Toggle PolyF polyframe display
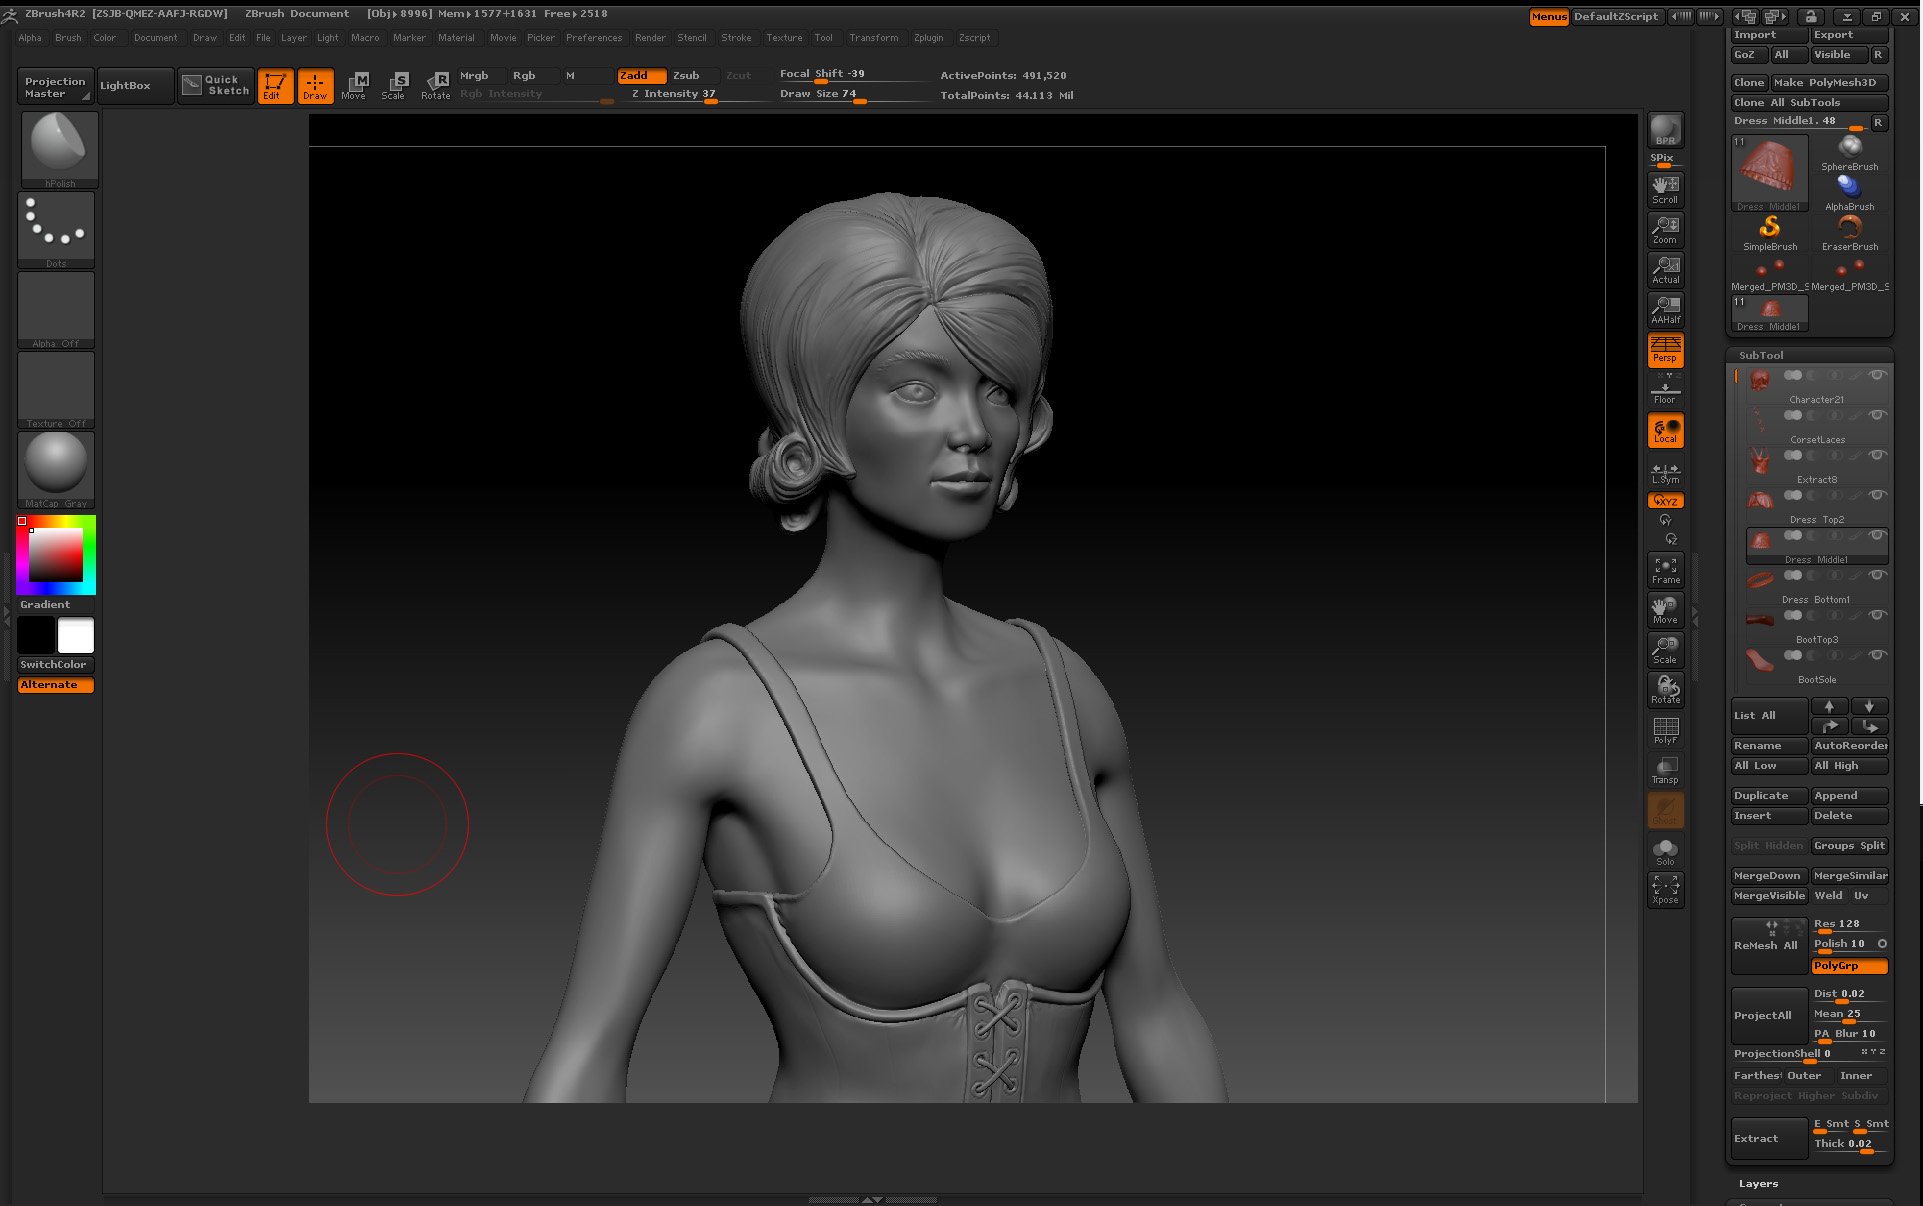Viewport: 1923px width, 1206px height. pos(1665,730)
